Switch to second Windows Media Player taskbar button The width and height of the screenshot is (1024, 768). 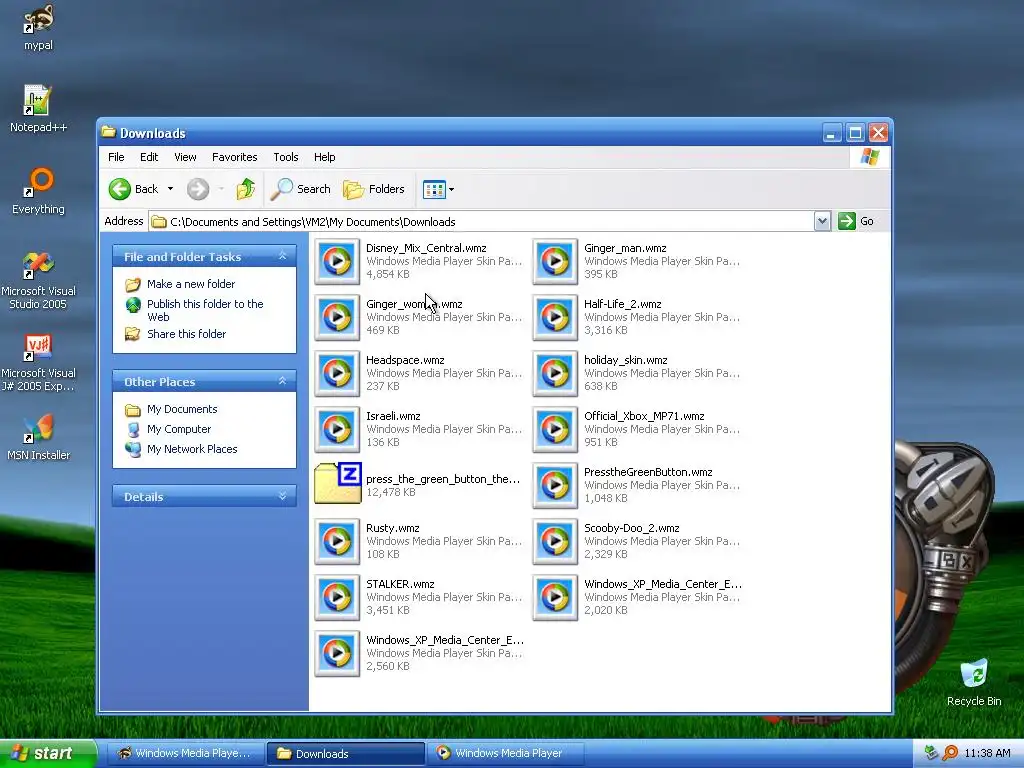click(505, 754)
